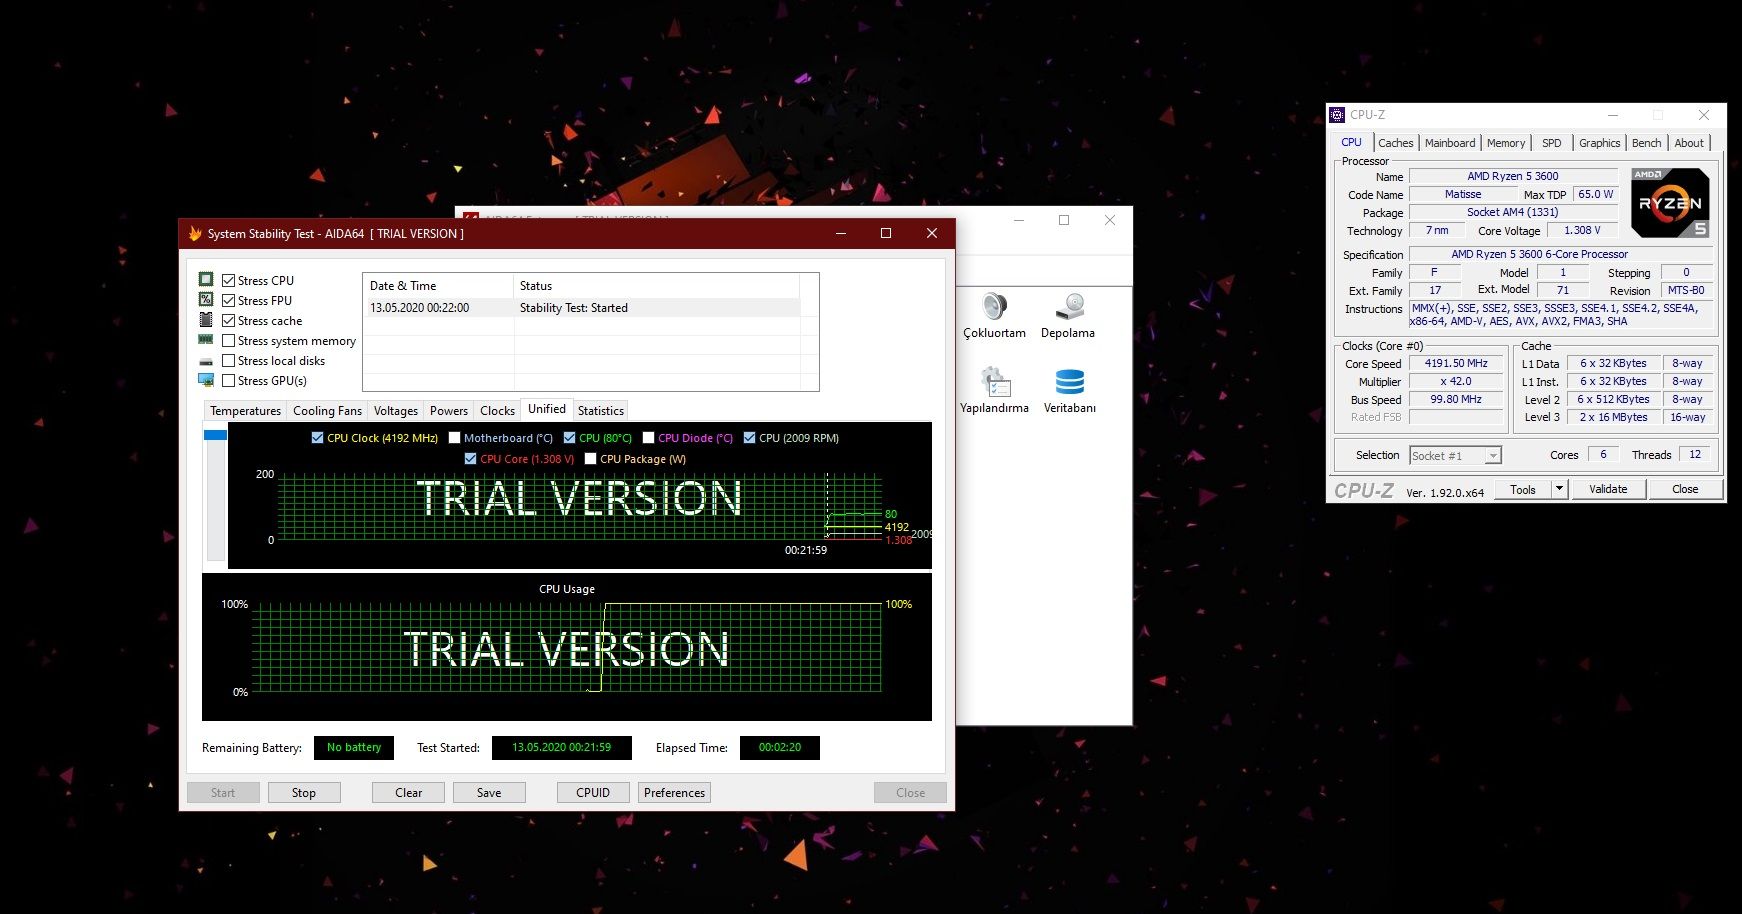Open the Voltages tab
1742x914 pixels.
[396, 411]
